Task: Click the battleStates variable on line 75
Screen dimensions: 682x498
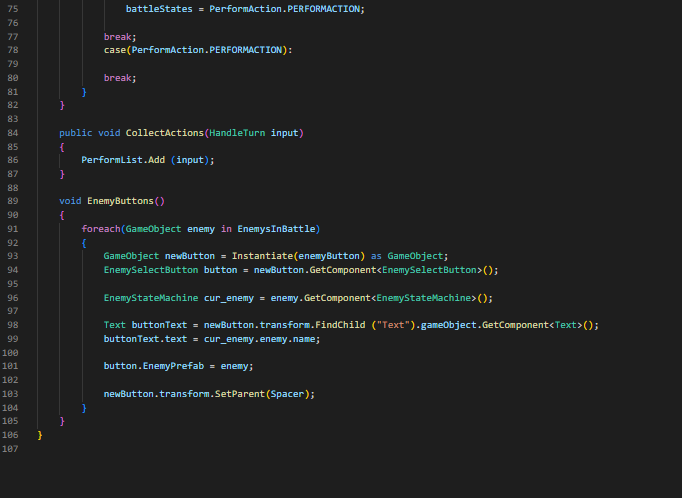Action: click(162, 8)
